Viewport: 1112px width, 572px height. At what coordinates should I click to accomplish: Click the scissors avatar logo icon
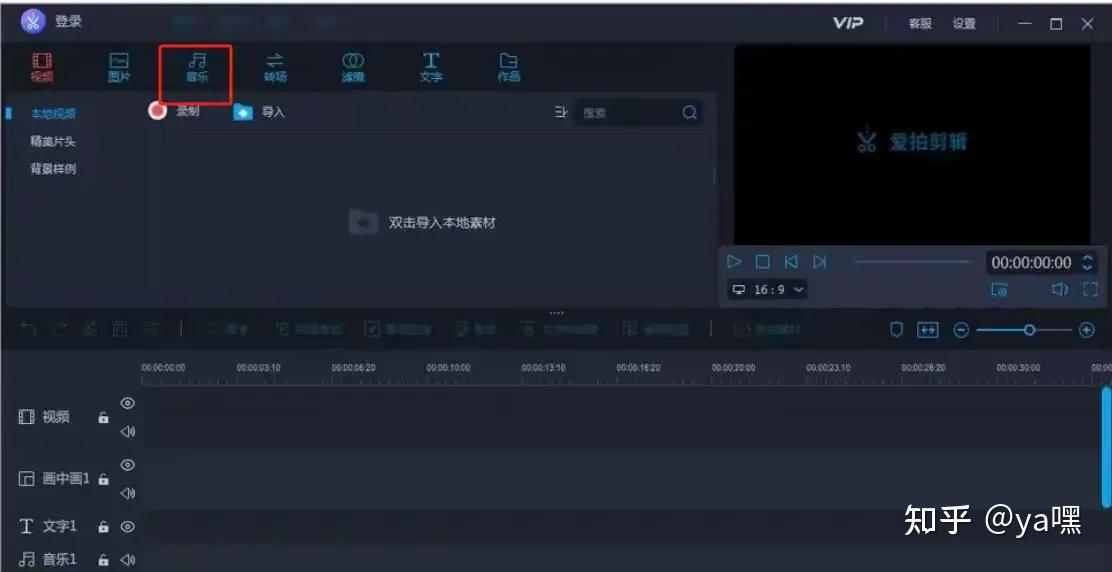33,21
